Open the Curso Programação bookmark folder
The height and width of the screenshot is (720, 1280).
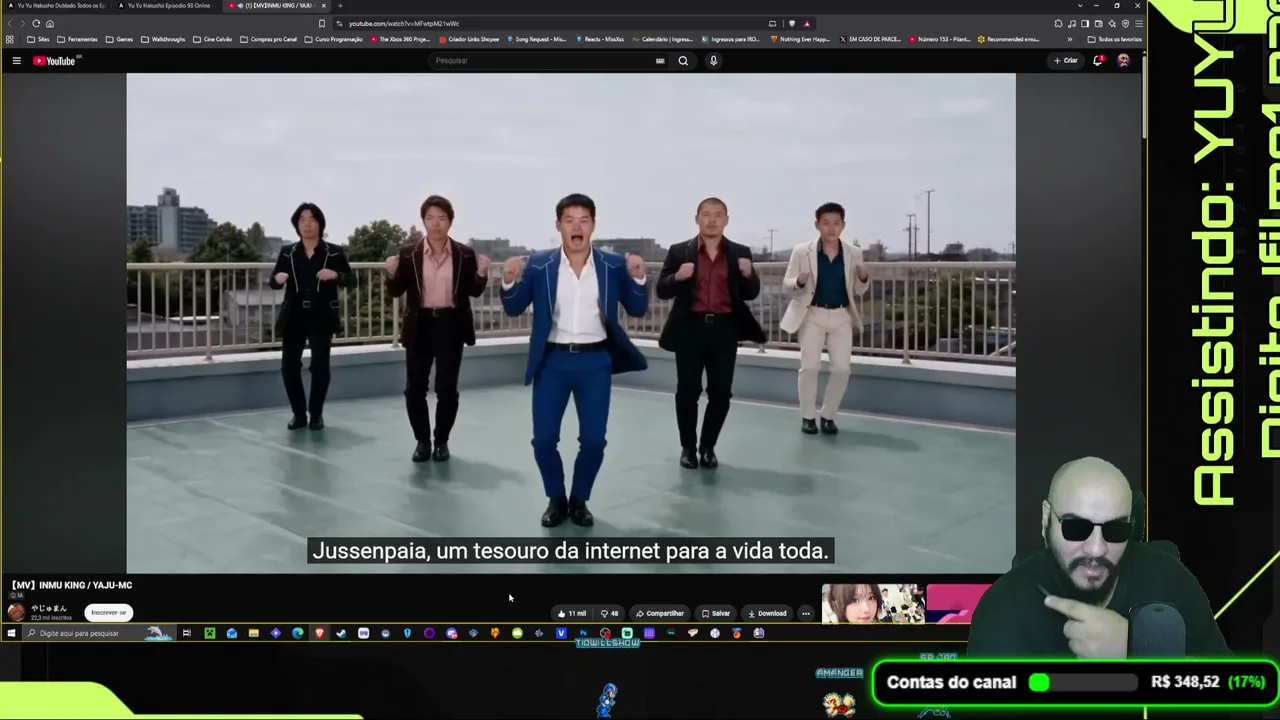click(x=334, y=40)
